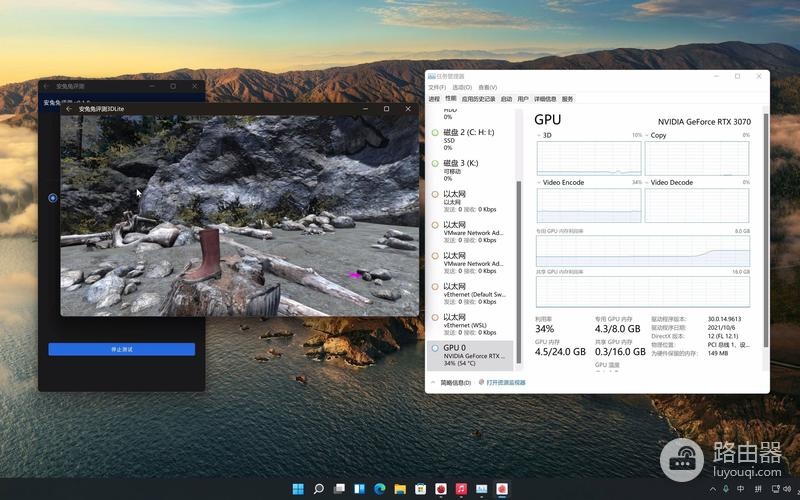Switch to the 启动 tab

506,98
